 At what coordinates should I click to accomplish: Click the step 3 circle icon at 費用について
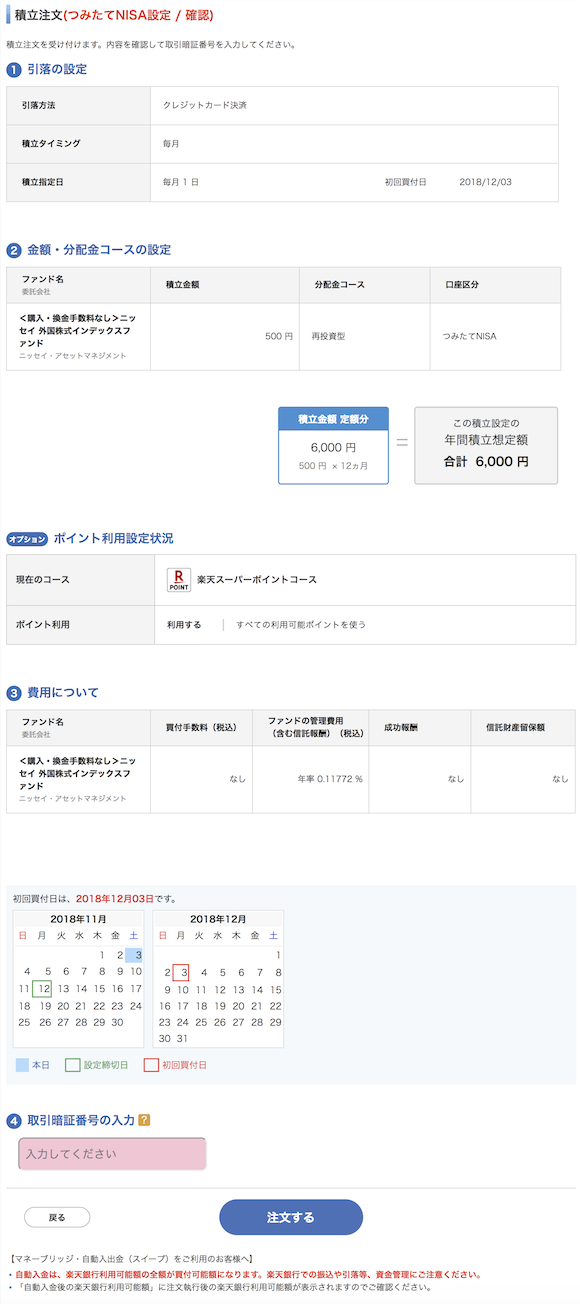tap(14, 693)
